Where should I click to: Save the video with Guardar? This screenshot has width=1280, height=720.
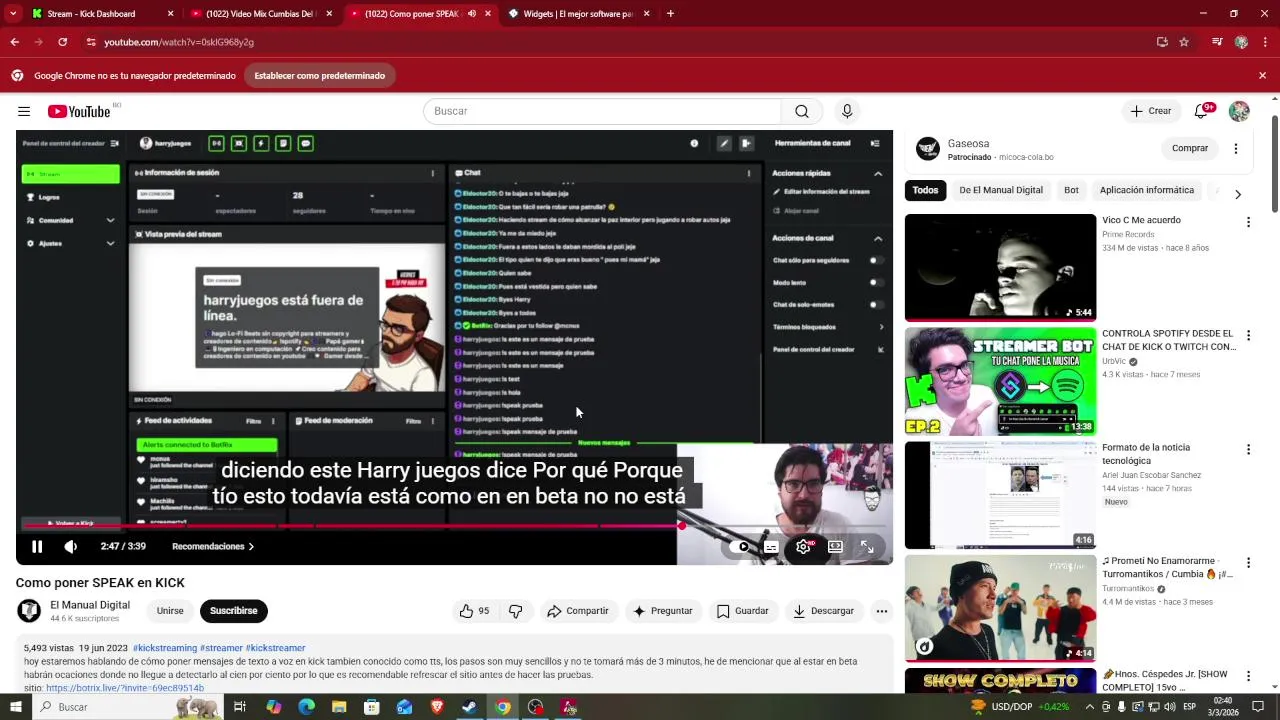click(742, 611)
